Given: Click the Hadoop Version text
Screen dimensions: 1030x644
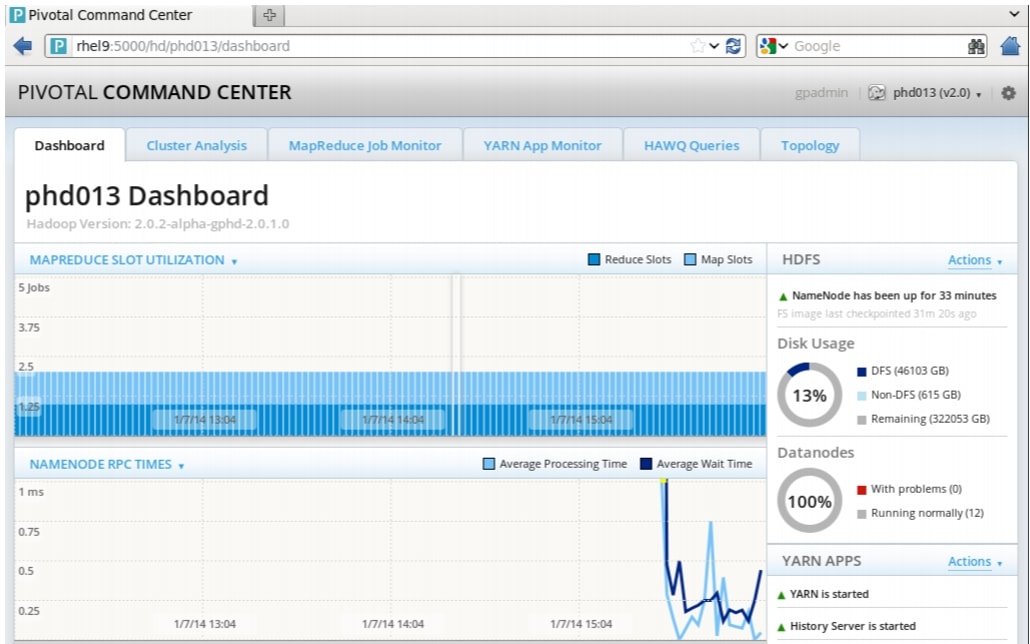Looking at the screenshot, I should 158,224.
